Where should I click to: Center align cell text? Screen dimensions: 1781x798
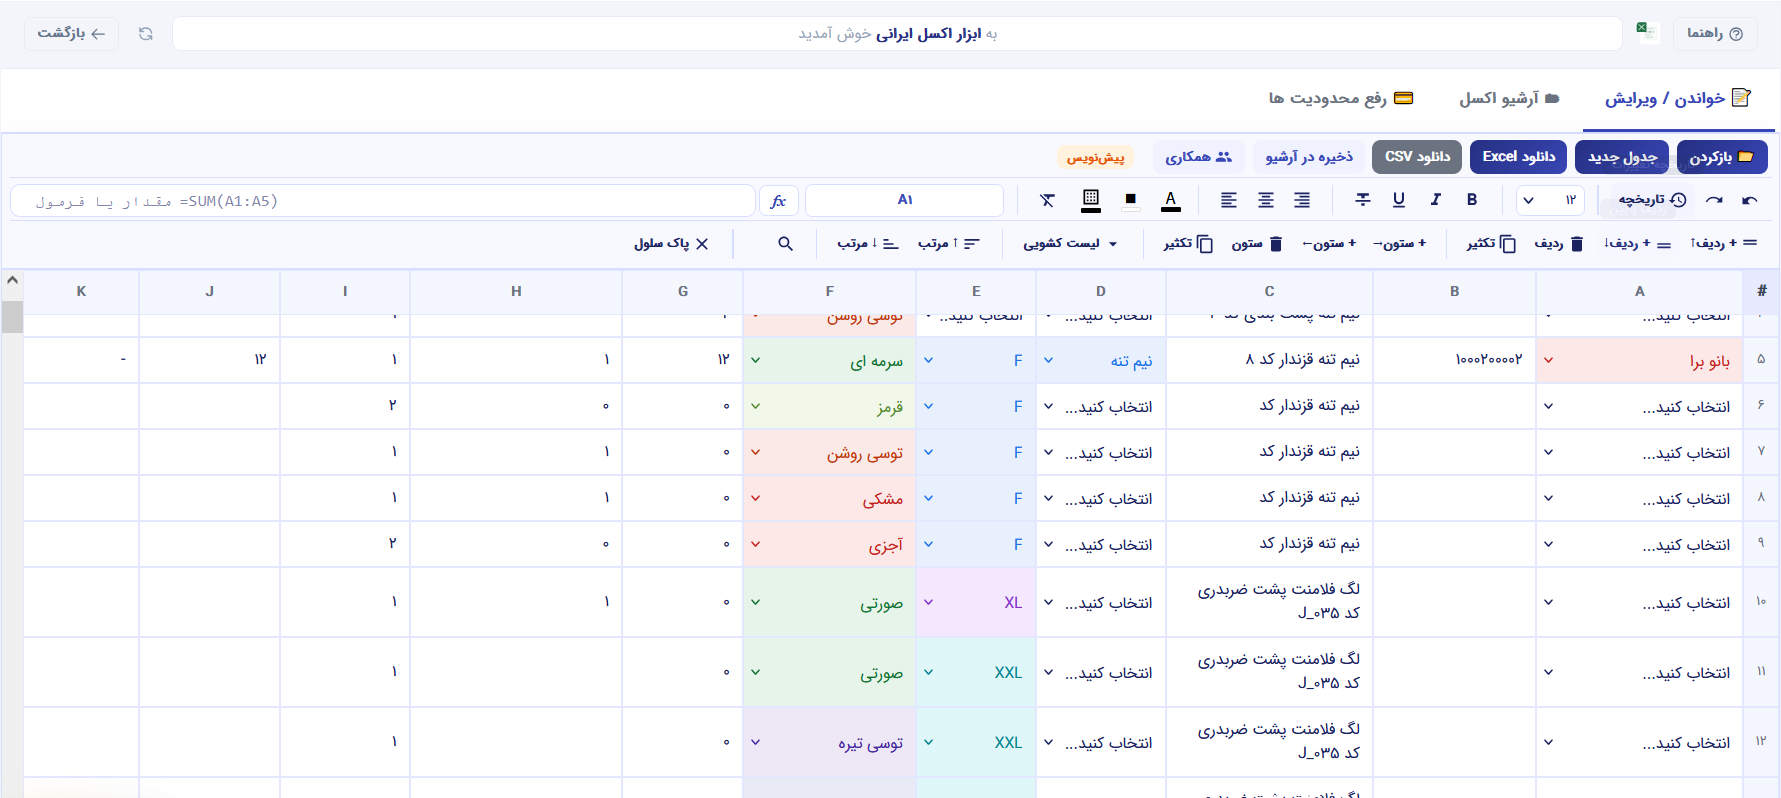[1266, 200]
